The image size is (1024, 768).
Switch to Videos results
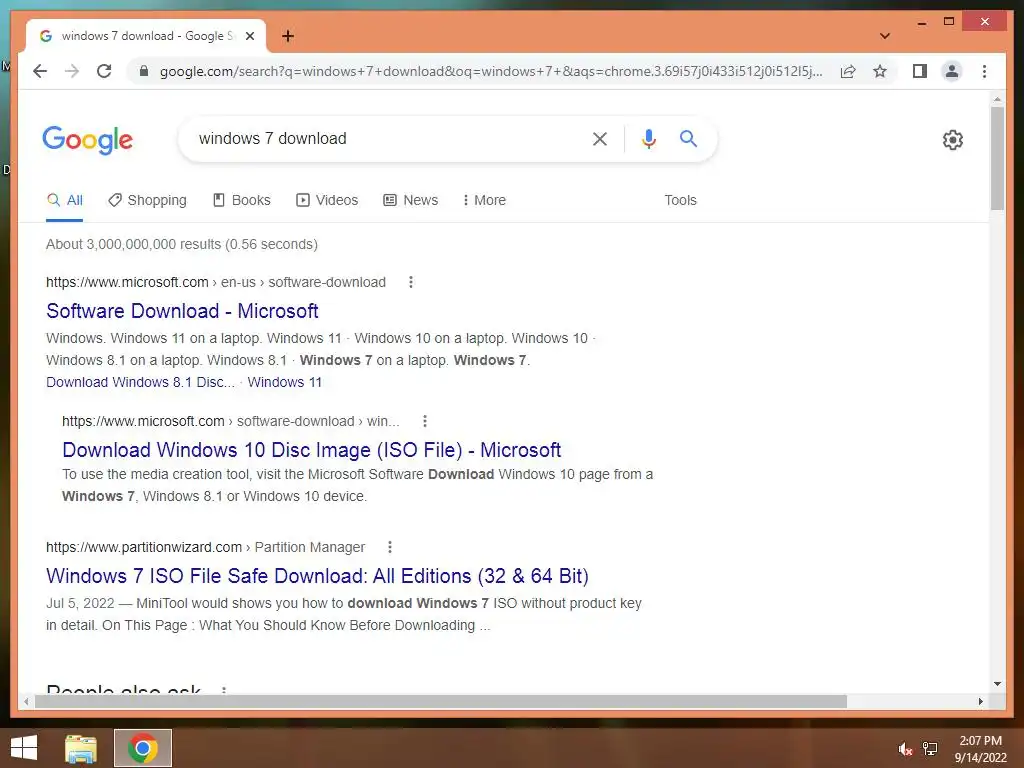click(327, 200)
